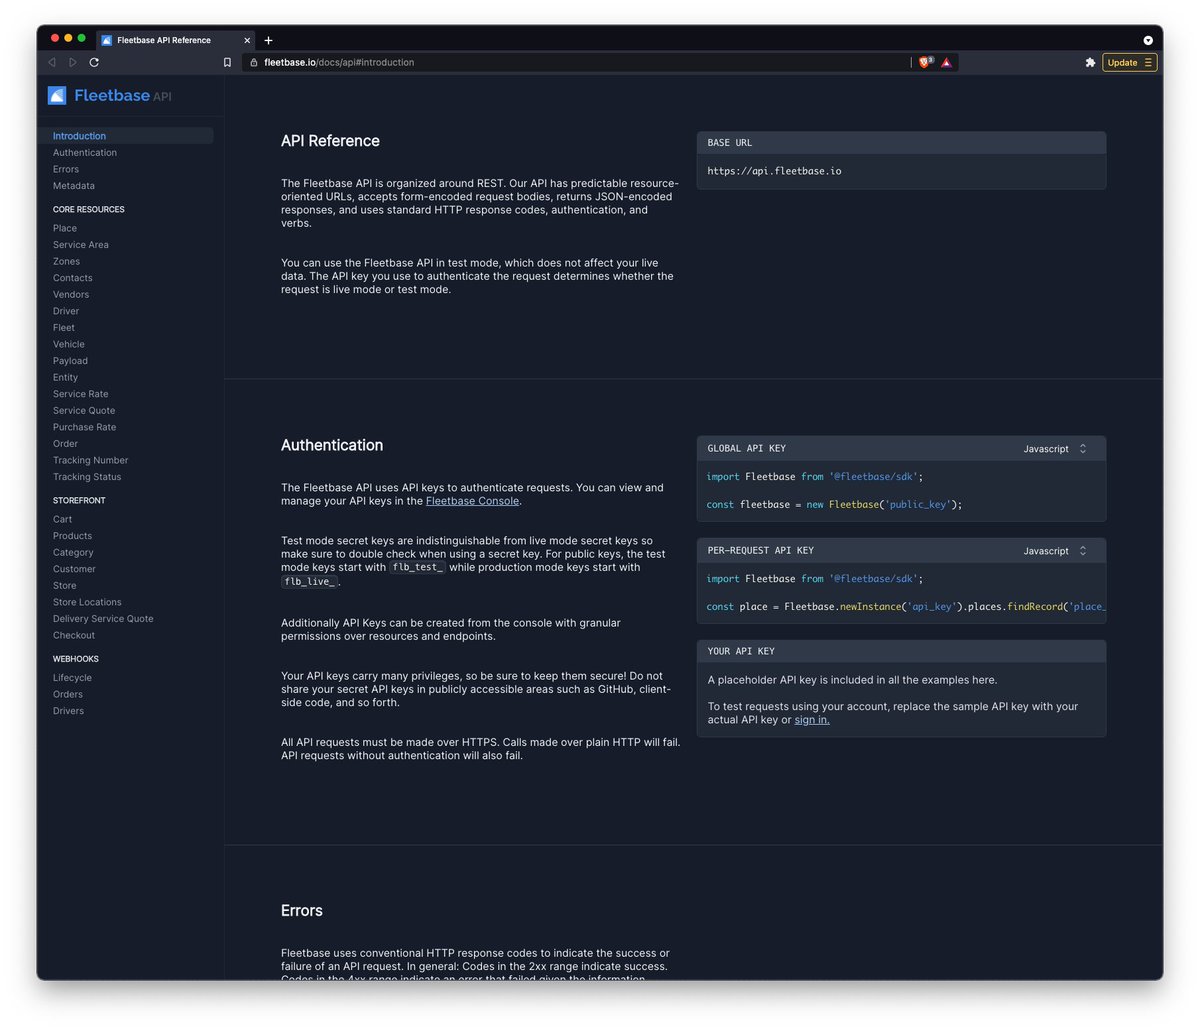Click the site lock icon
The image size is (1200, 1029).
[254, 62]
